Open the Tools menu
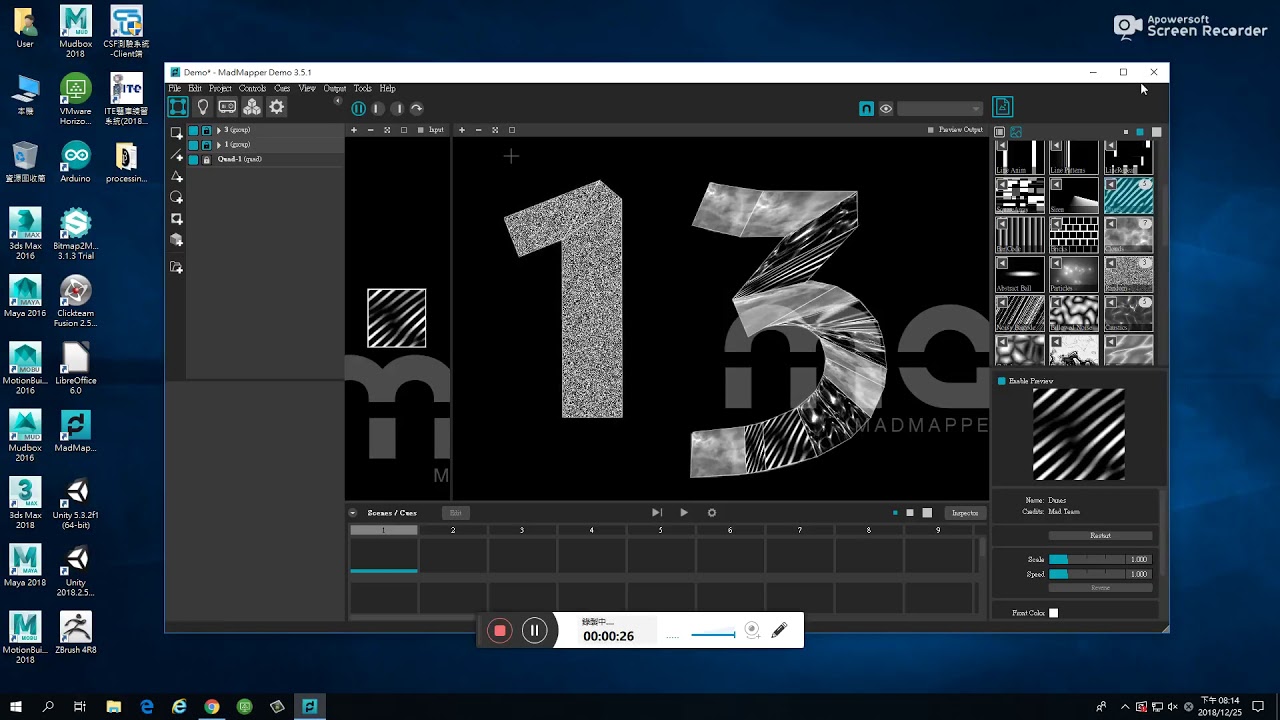1280x720 pixels. pyautogui.click(x=362, y=88)
